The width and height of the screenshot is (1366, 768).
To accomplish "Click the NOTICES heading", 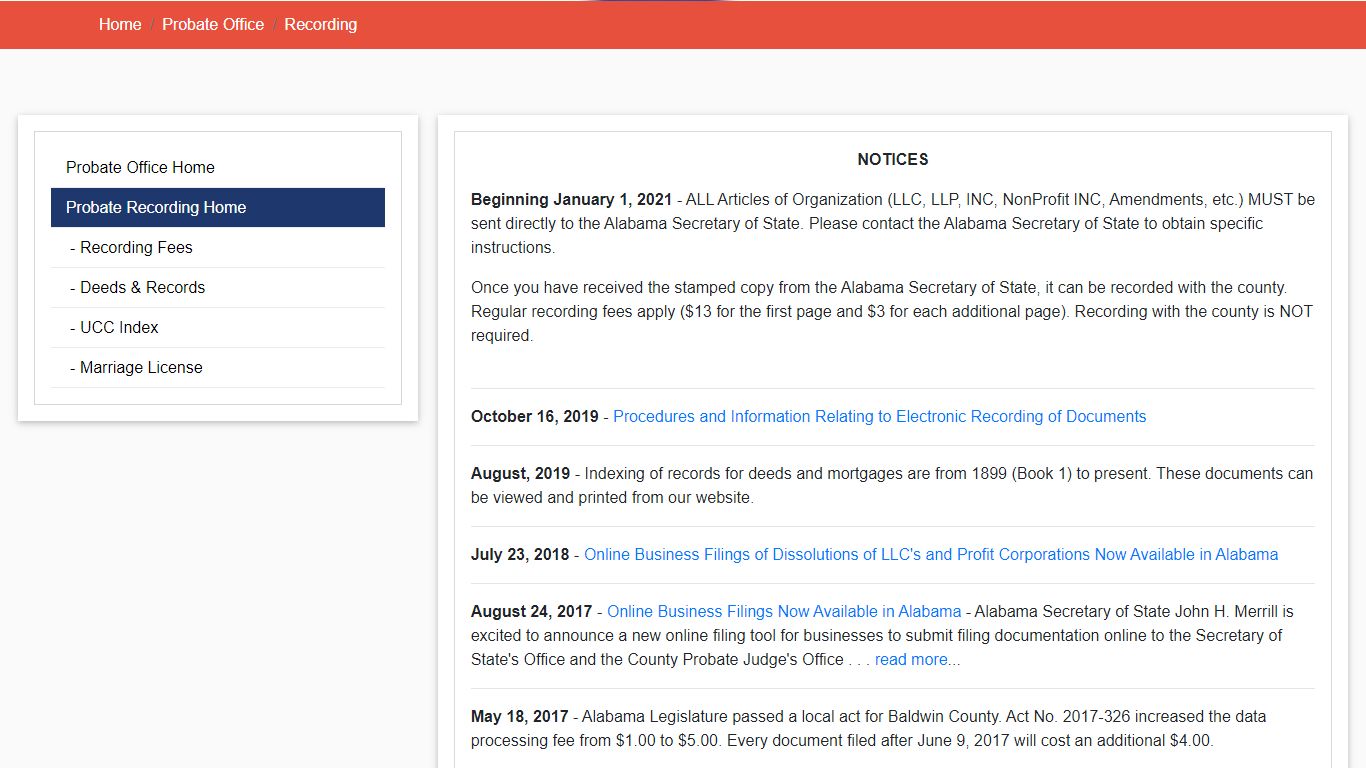I will pyautogui.click(x=893, y=159).
